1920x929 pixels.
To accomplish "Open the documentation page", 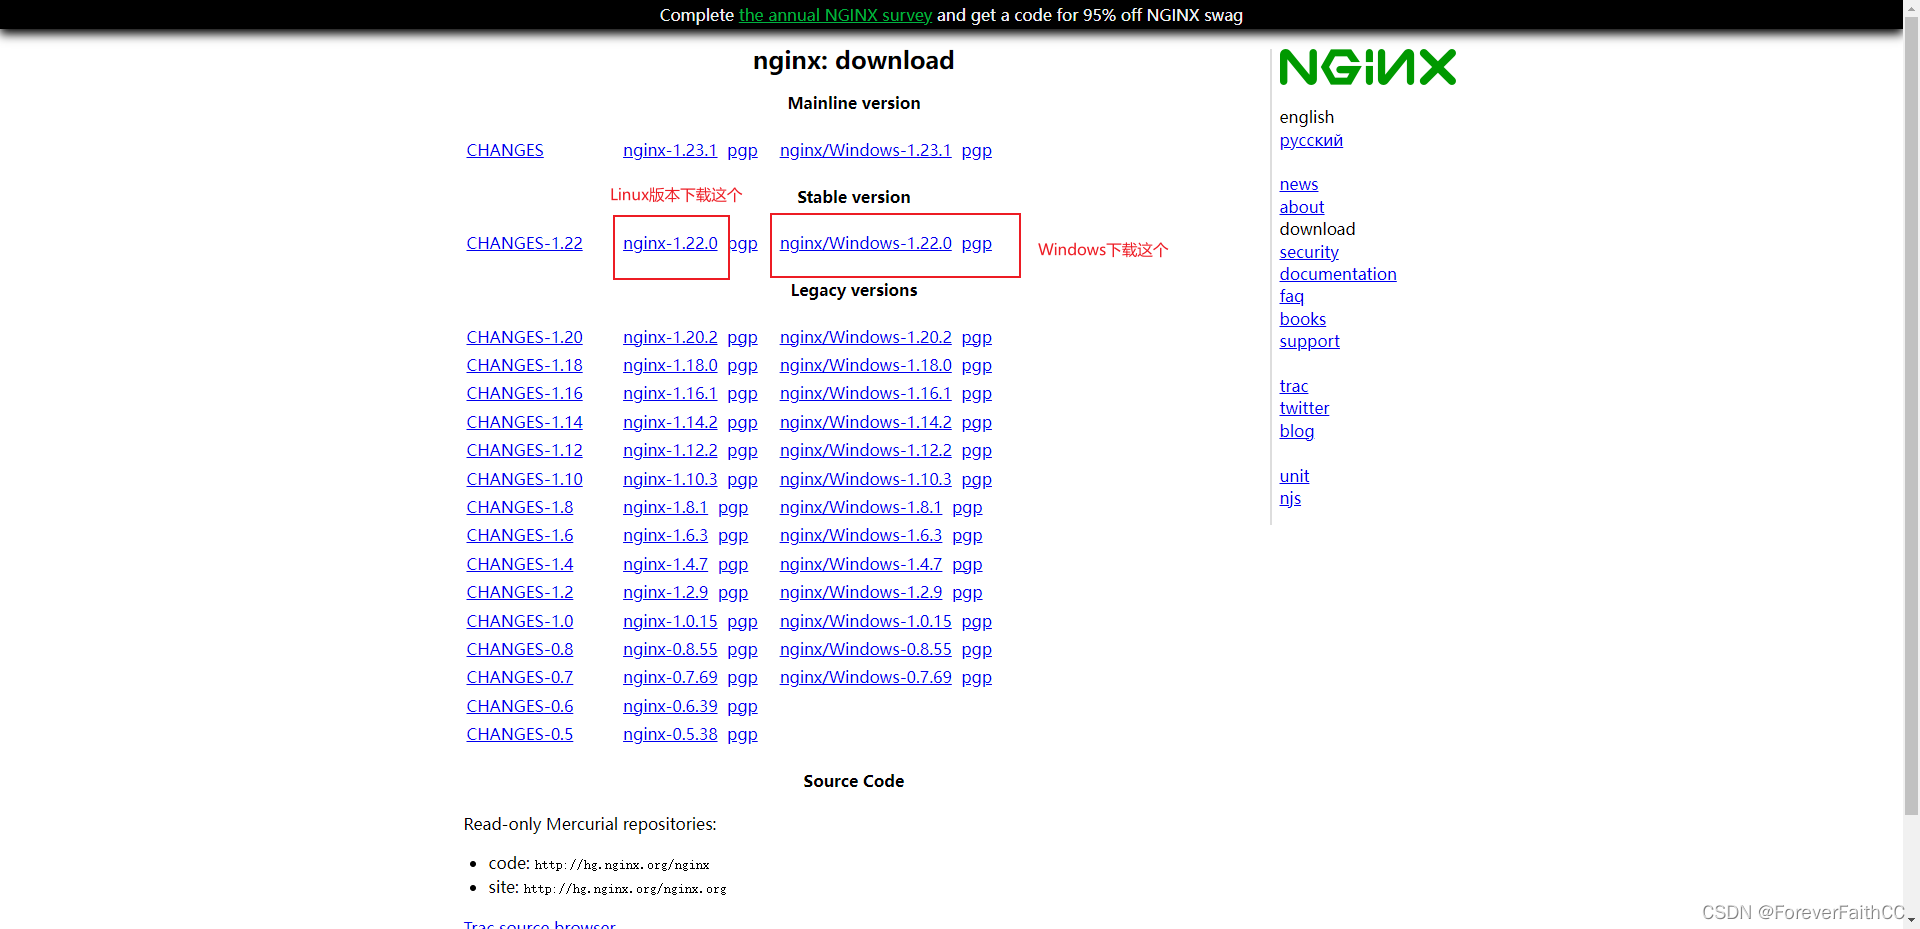I will pyautogui.click(x=1337, y=274).
